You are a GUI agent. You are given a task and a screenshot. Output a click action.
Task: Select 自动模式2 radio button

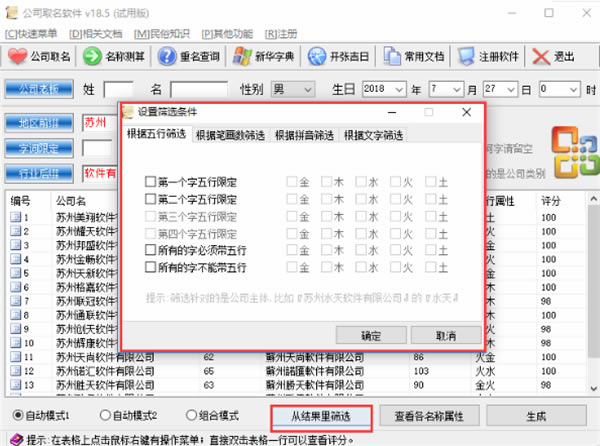(105, 415)
